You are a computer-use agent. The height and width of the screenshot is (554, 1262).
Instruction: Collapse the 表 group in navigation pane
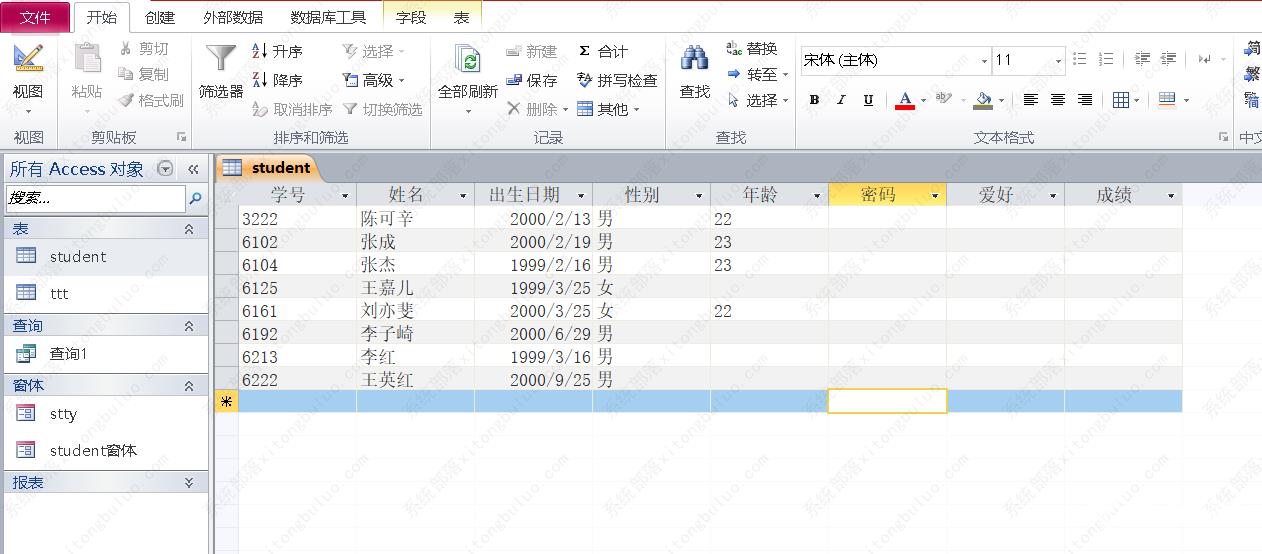[x=189, y=229]
